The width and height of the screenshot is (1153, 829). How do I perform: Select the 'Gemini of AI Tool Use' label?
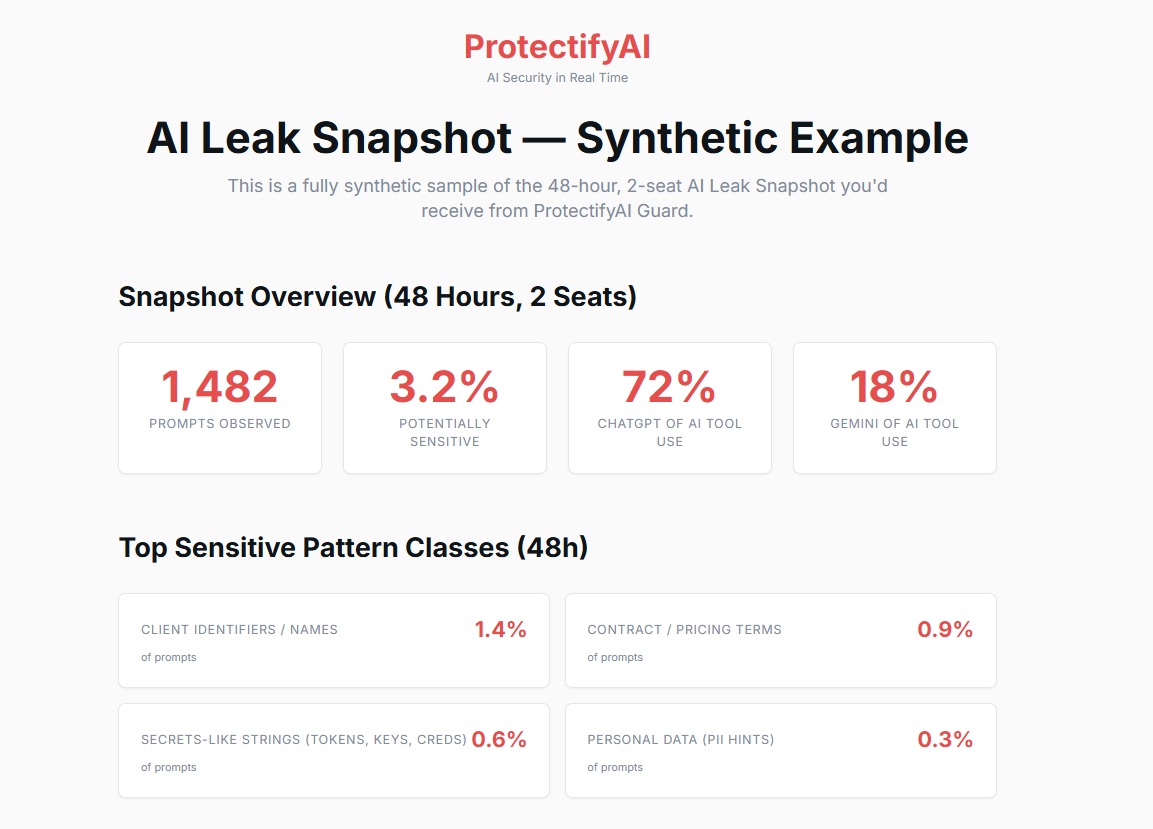click(x=894, y=432)
